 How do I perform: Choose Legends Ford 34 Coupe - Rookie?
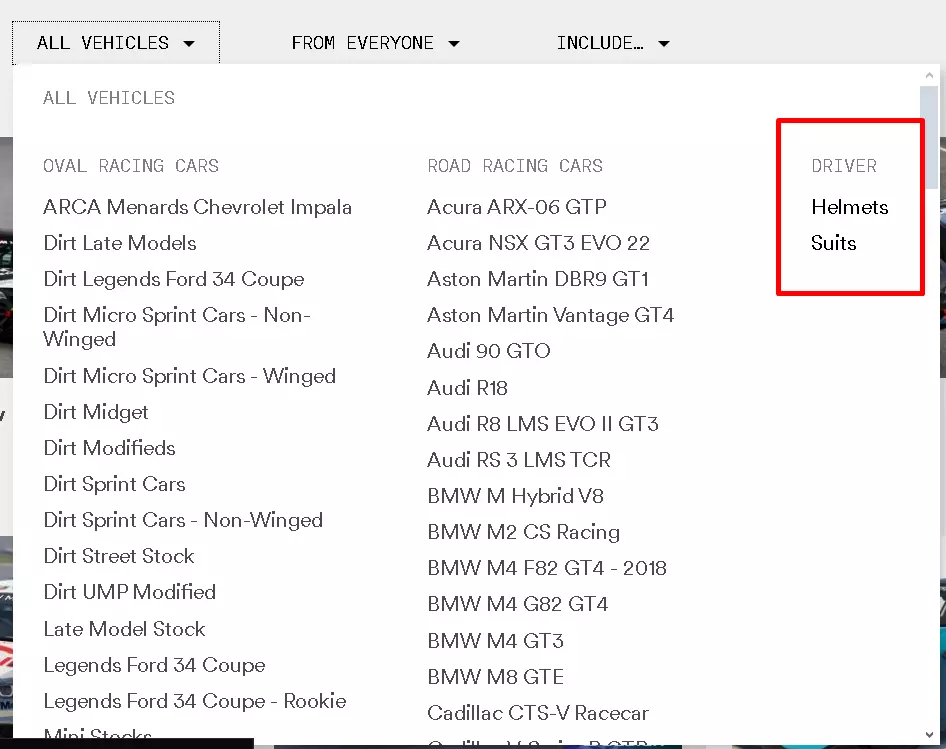click(195, 701)
